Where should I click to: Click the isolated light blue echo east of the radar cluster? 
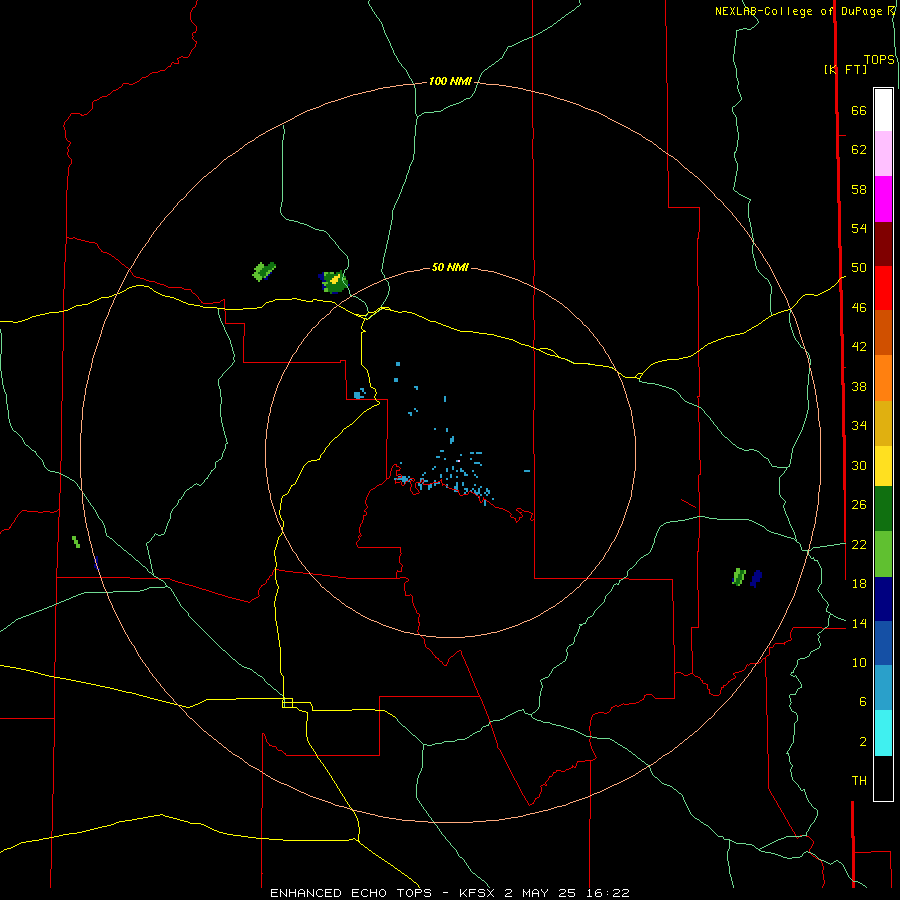pos(527,471)
